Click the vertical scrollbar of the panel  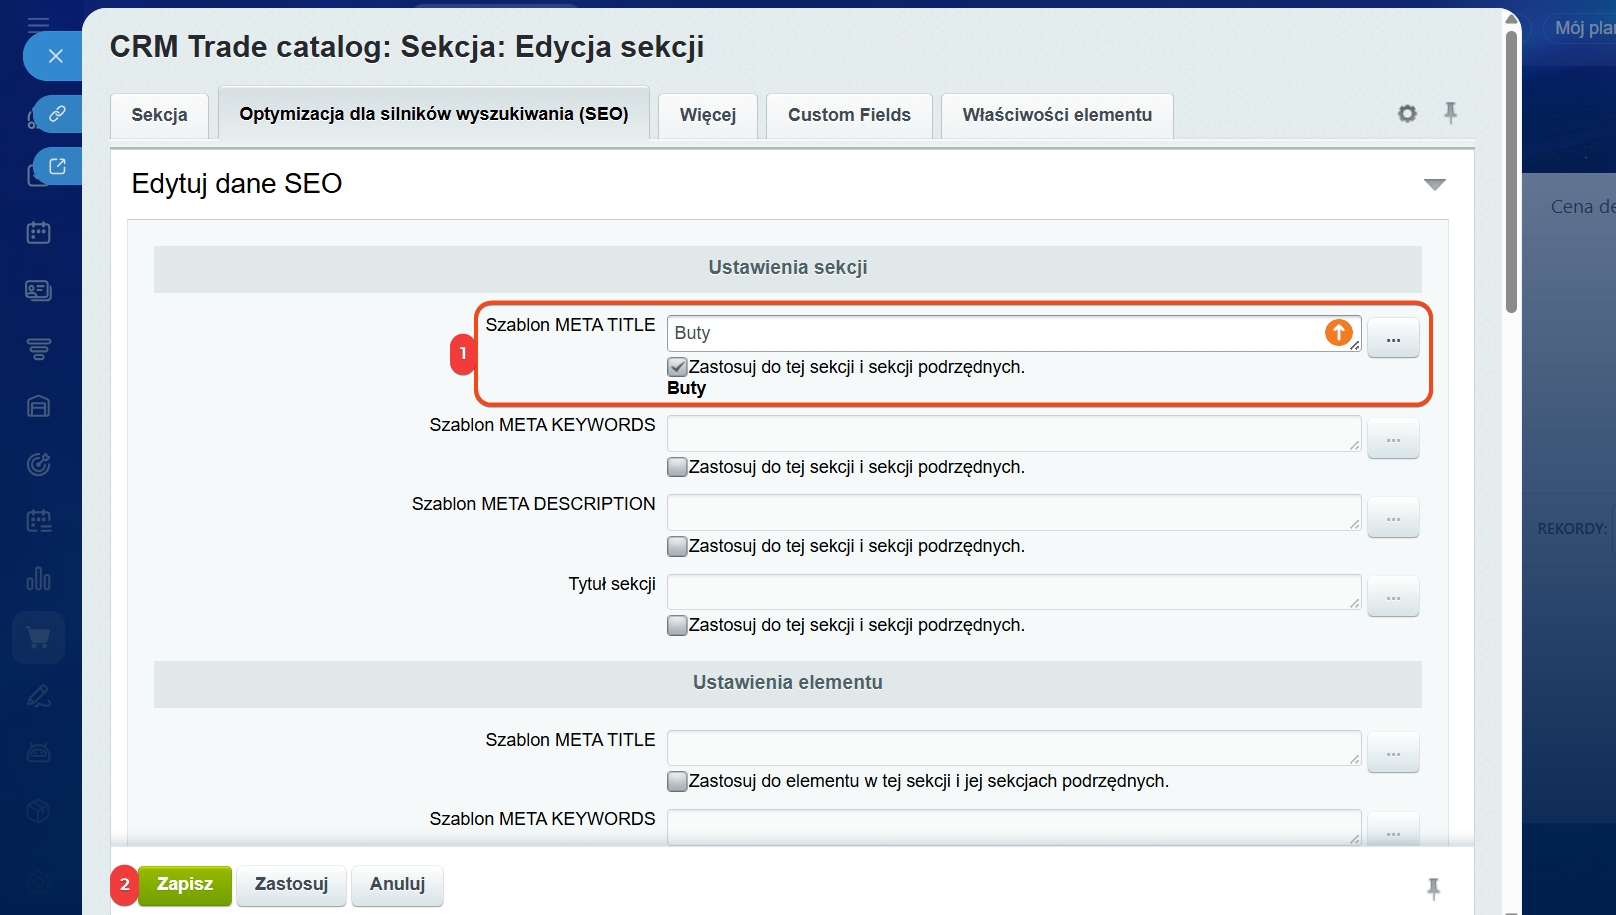[x=1511, y=170]
